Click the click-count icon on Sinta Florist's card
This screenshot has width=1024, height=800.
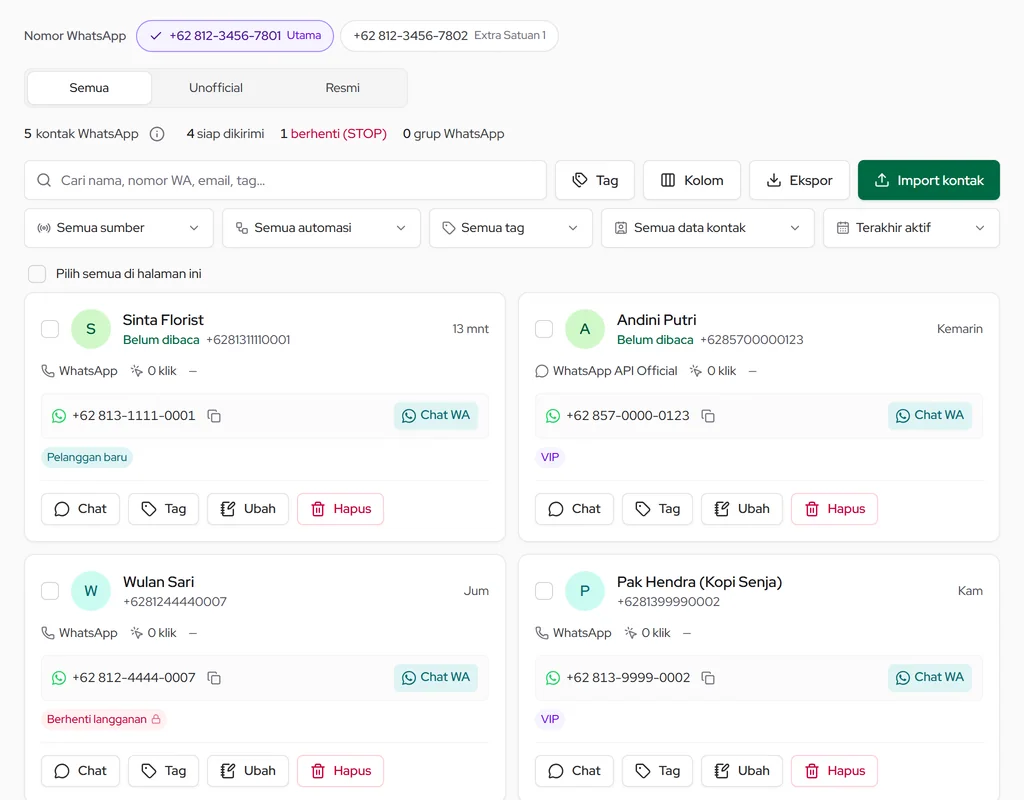click(x=136, y=371)
